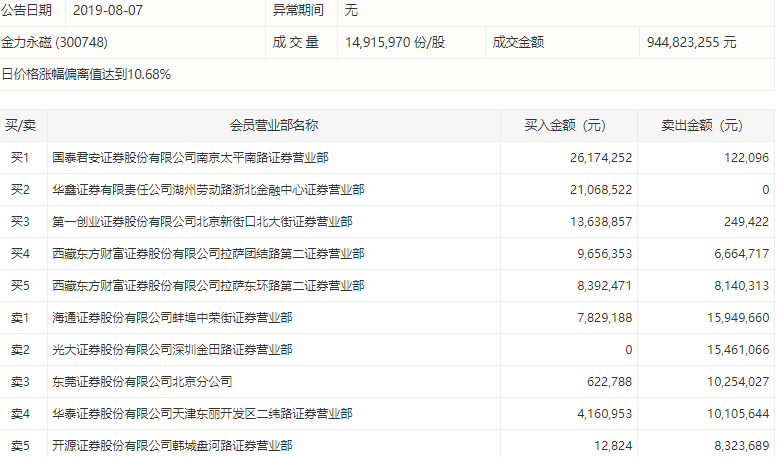Image resolution: width=777 pixels, height=457 pixels.
Task: Click the 日价格涨幅偏离值达到10.68% note
Action: pyautogui.click(x=86, y=74)
